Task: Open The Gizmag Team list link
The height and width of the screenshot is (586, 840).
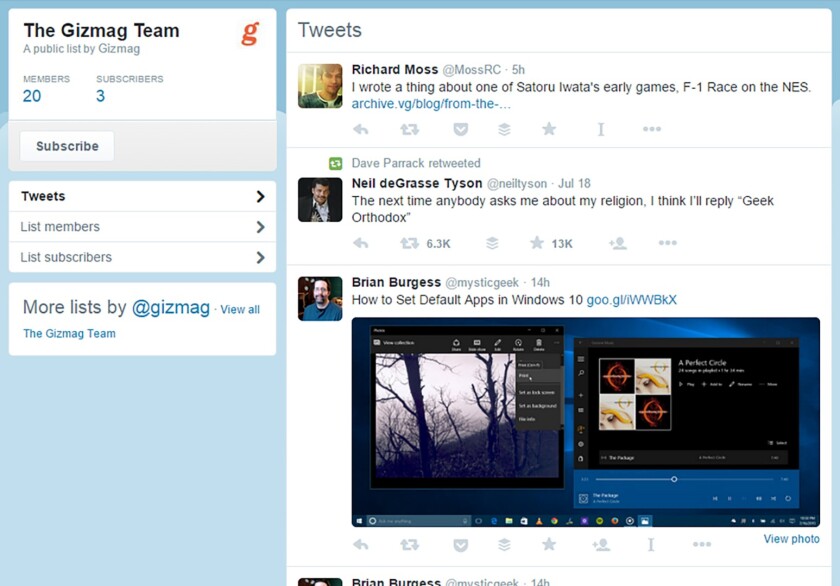Action: (x=69, y=334)
